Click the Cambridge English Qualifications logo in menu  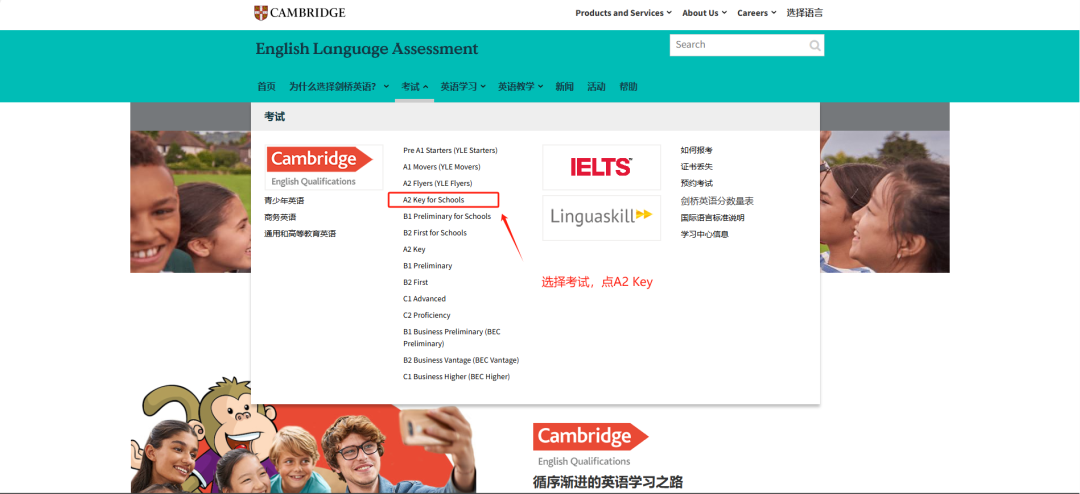point(319,166)
